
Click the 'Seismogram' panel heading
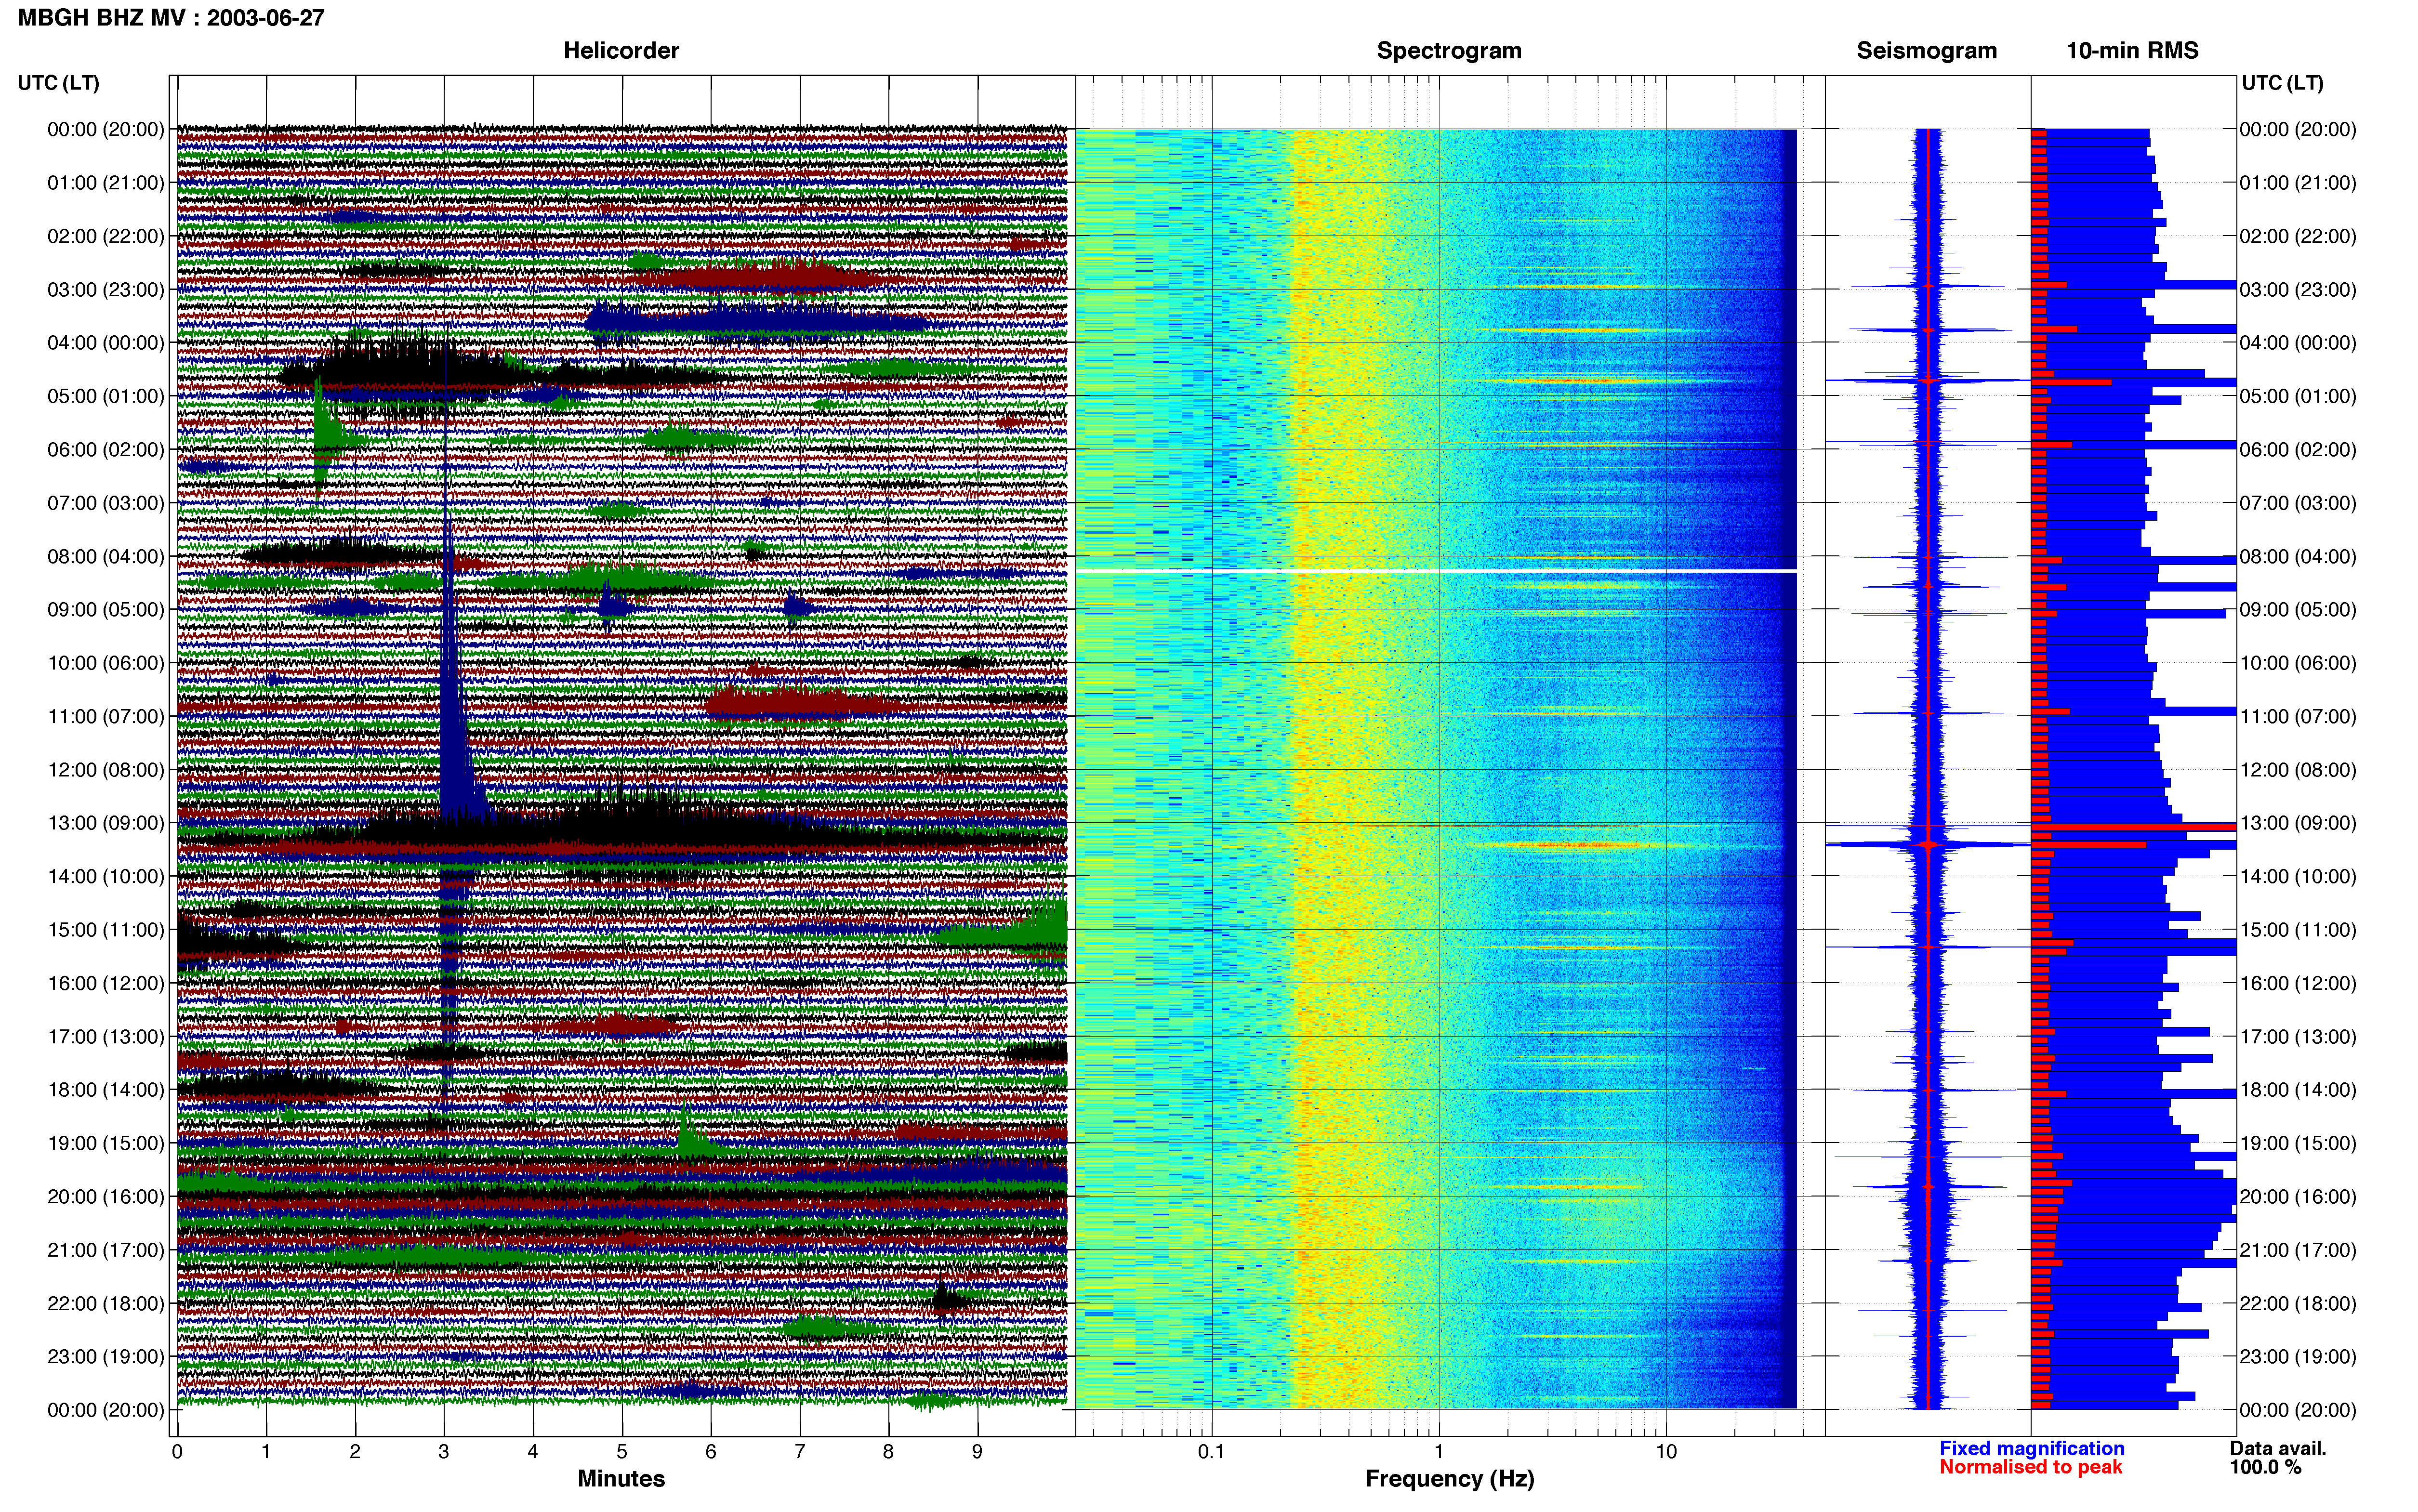click(x=1926, y=51)
